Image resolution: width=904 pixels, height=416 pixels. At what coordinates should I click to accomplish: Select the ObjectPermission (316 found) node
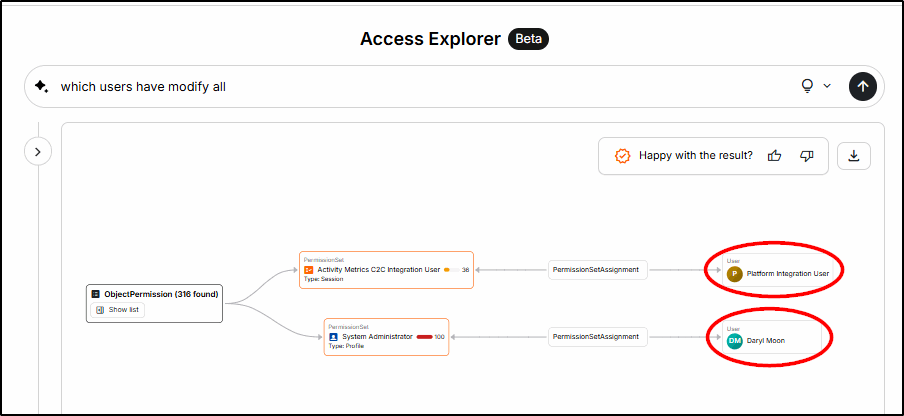coord(154,294)
